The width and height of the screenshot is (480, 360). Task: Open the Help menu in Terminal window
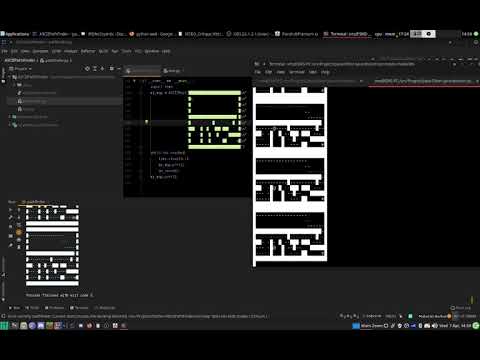[325, 72]
